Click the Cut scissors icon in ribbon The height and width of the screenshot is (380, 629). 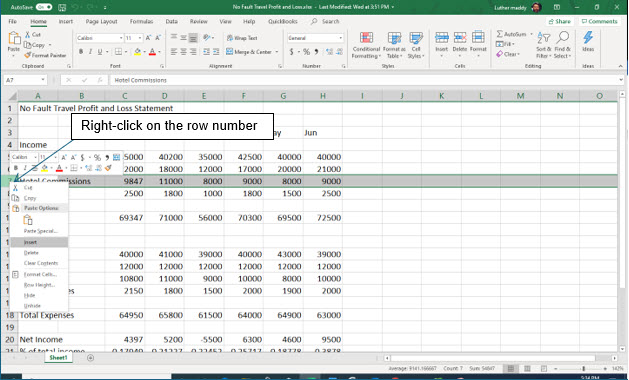pyautogui.click(x=28, y=35)
